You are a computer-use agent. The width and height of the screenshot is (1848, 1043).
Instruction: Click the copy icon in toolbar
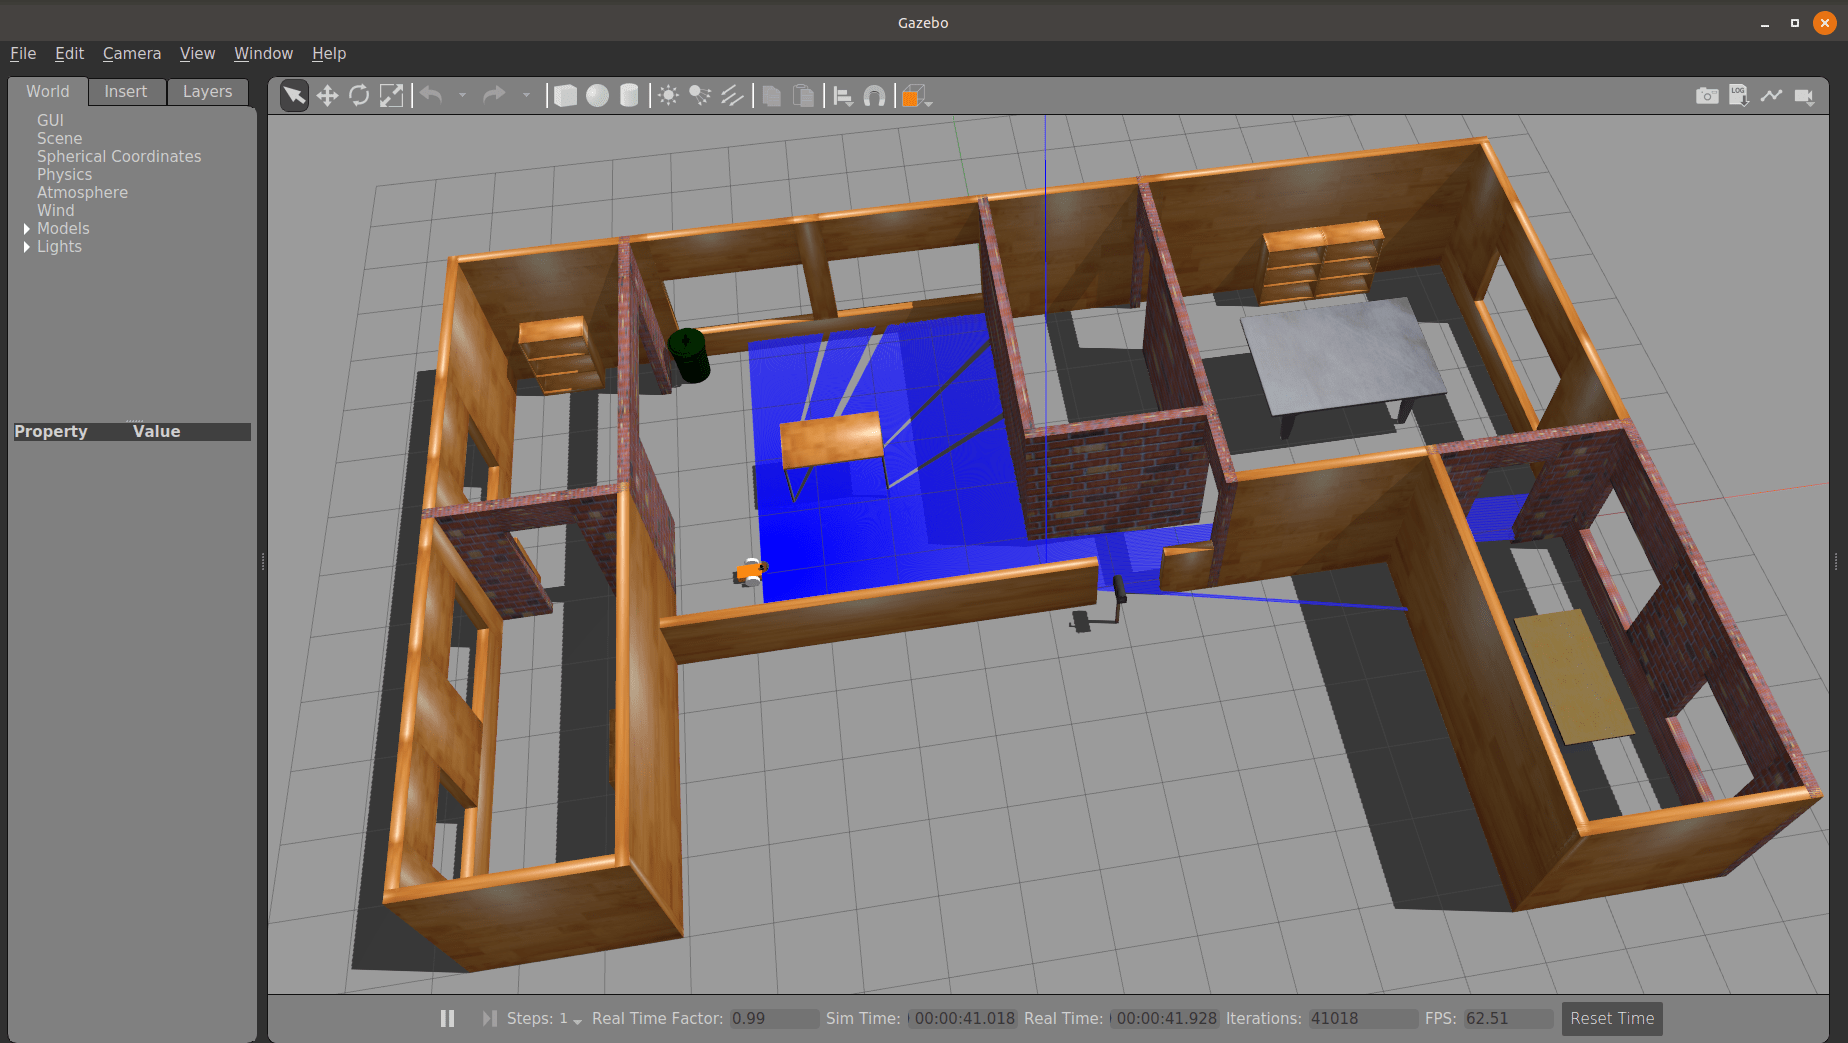[x=771, y=95]
